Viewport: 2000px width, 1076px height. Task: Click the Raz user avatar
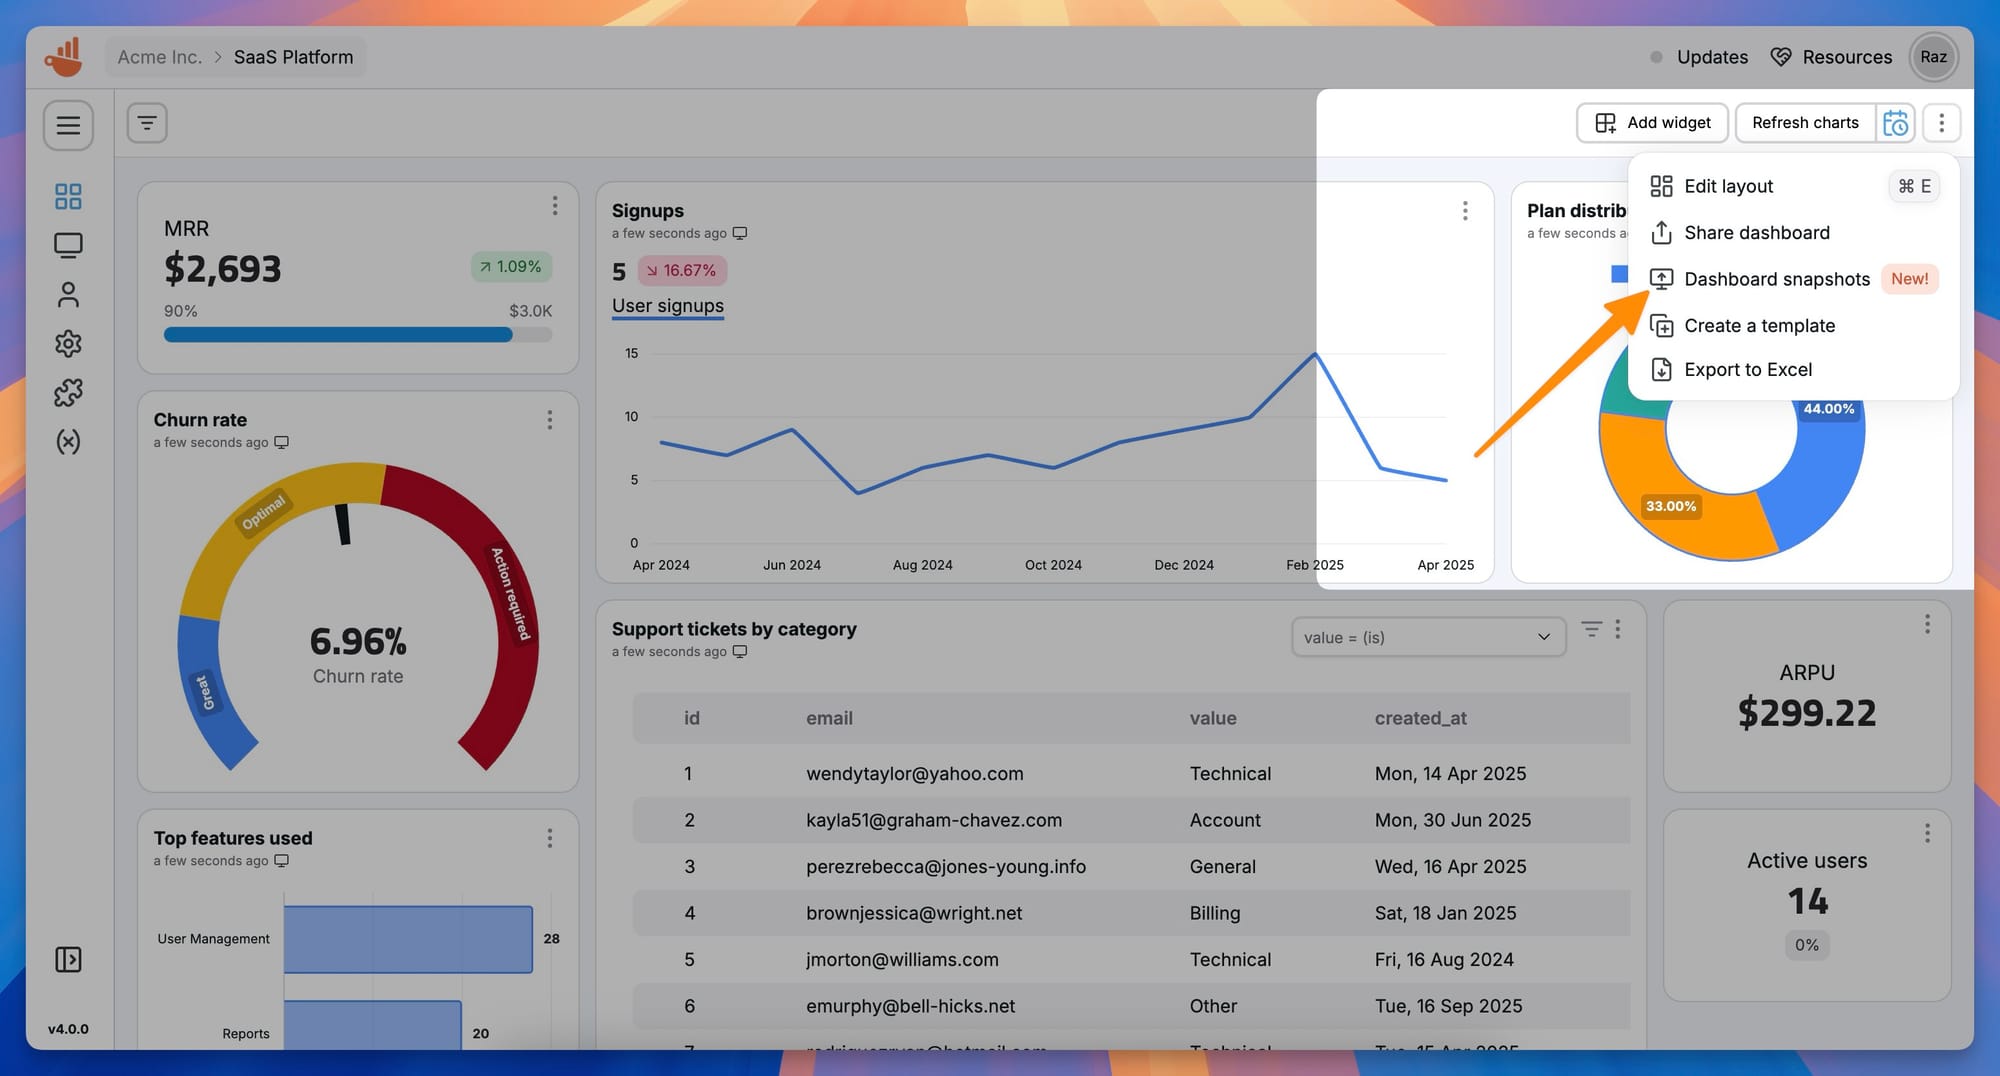pos(1932,57)
